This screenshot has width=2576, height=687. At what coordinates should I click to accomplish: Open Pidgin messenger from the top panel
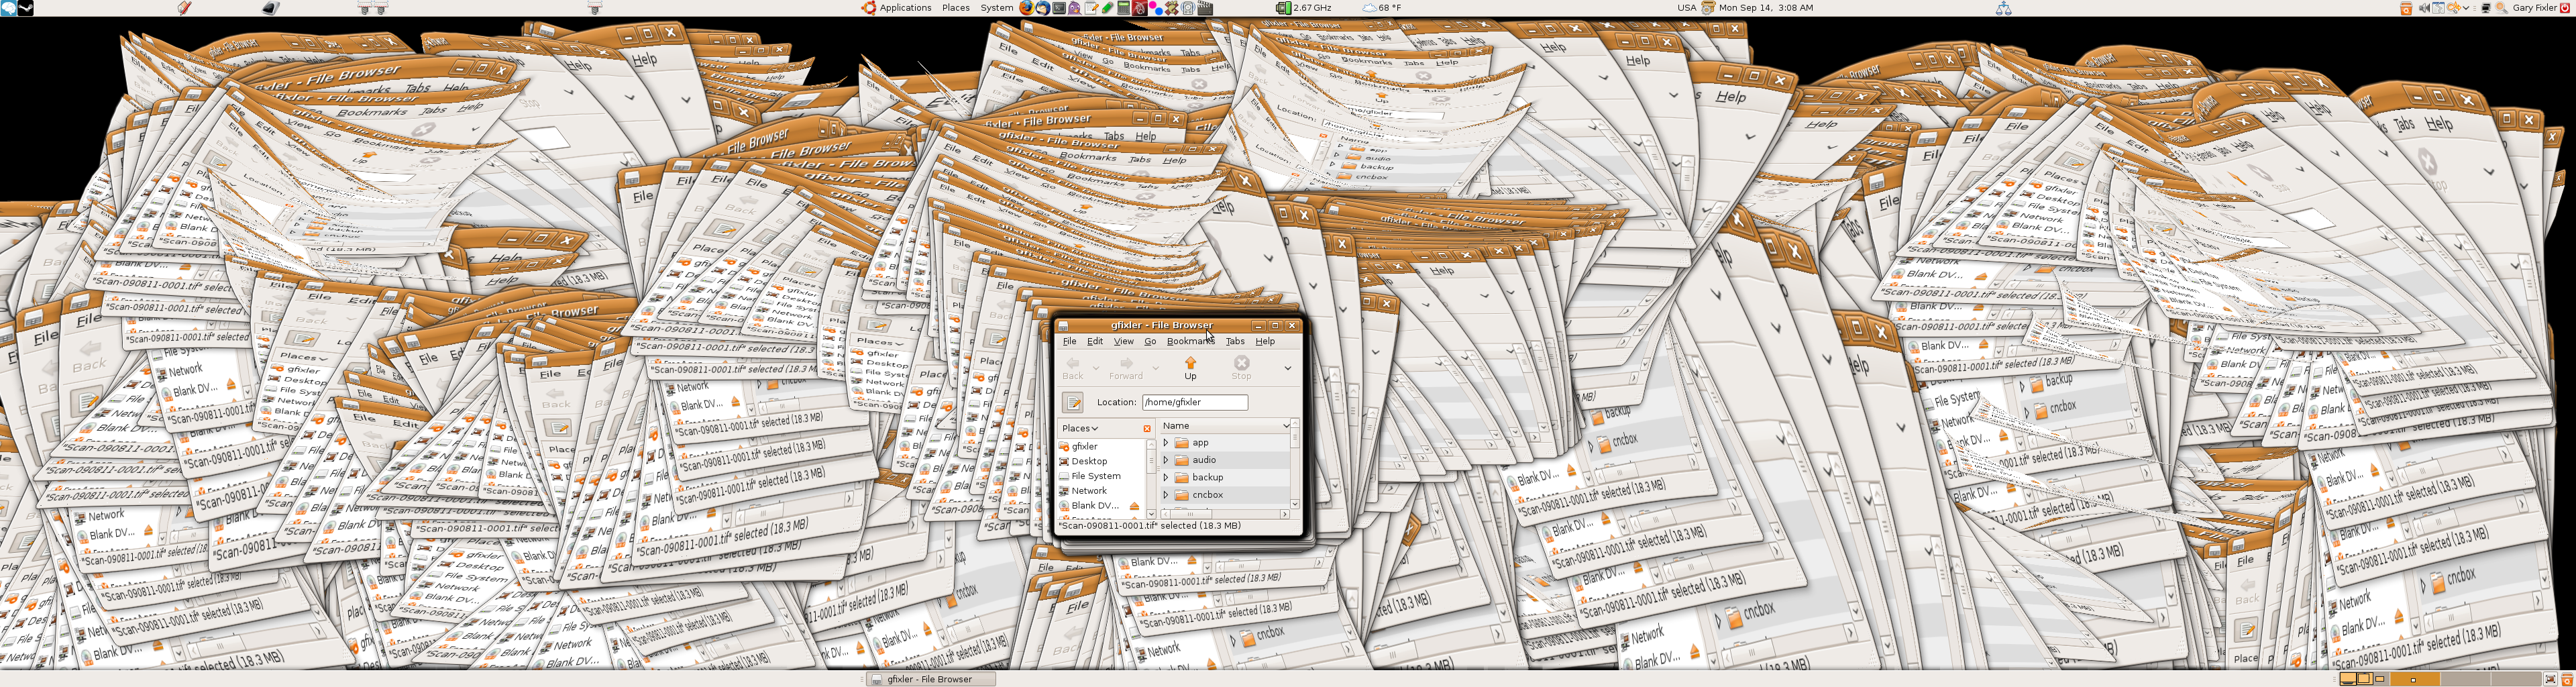(x=1075, y=8)
